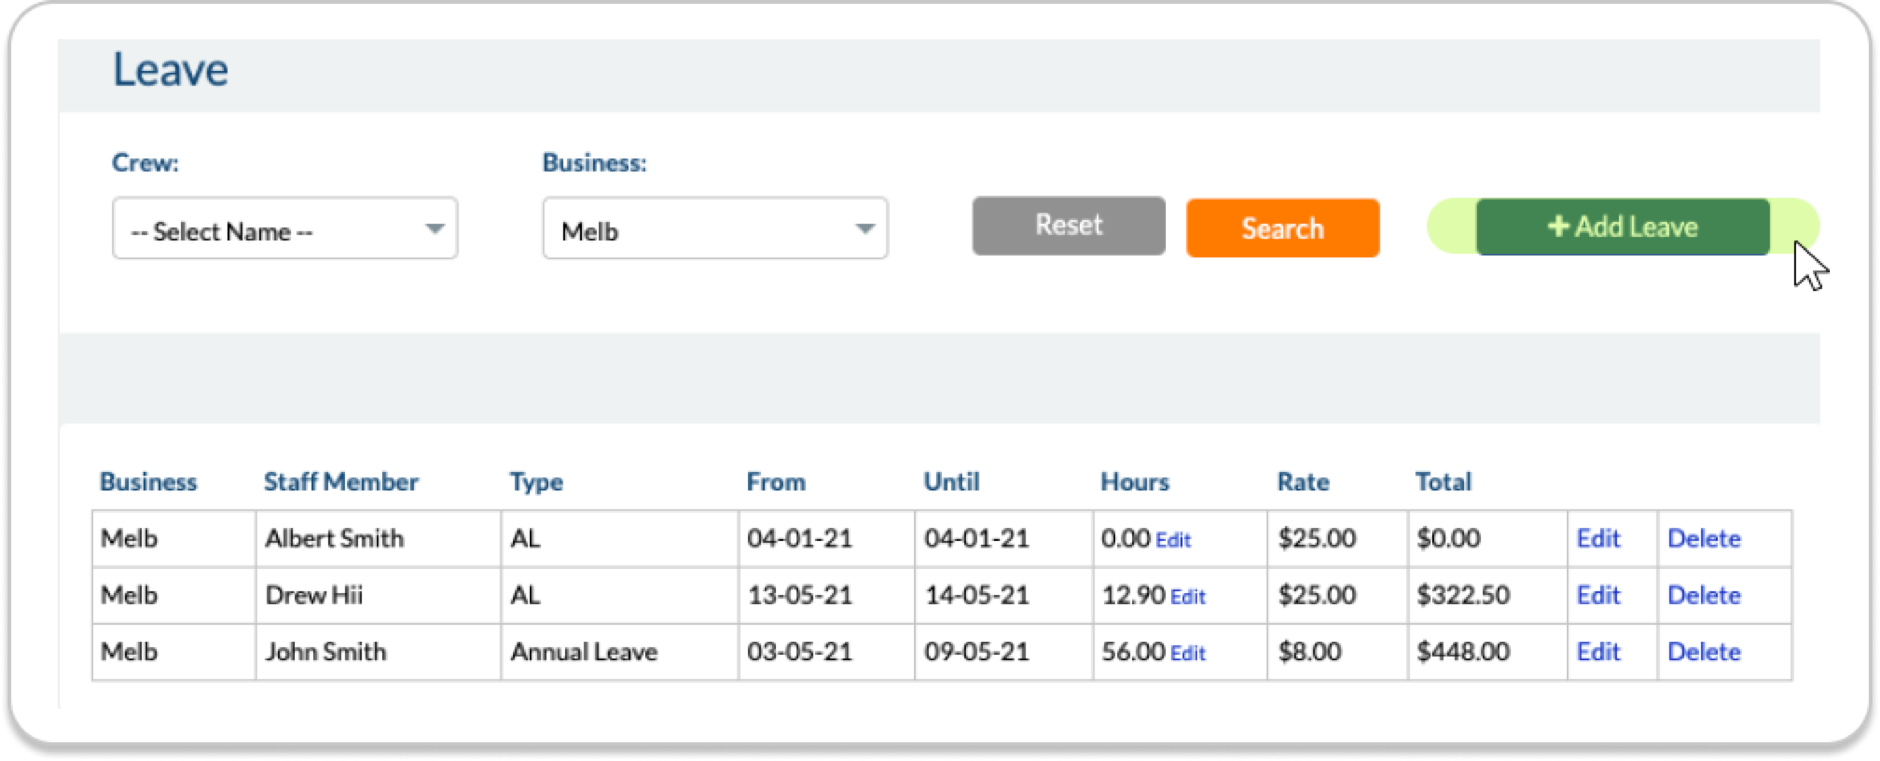The height and width of the screenshot is (761, 1880).
Task: Click the Until column header
Action: (951, 482)
